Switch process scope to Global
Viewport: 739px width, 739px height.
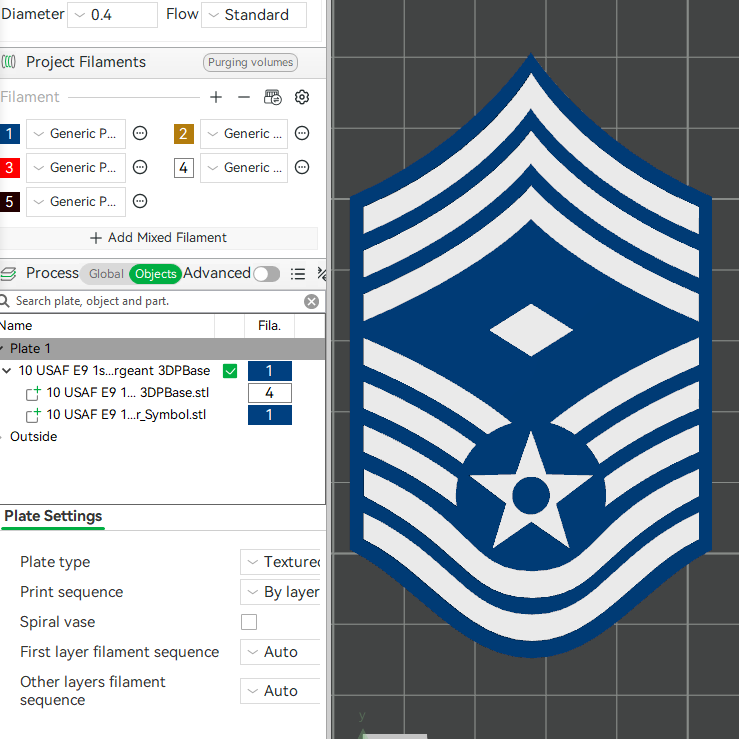pyautogui.click(x=106, y=274)
